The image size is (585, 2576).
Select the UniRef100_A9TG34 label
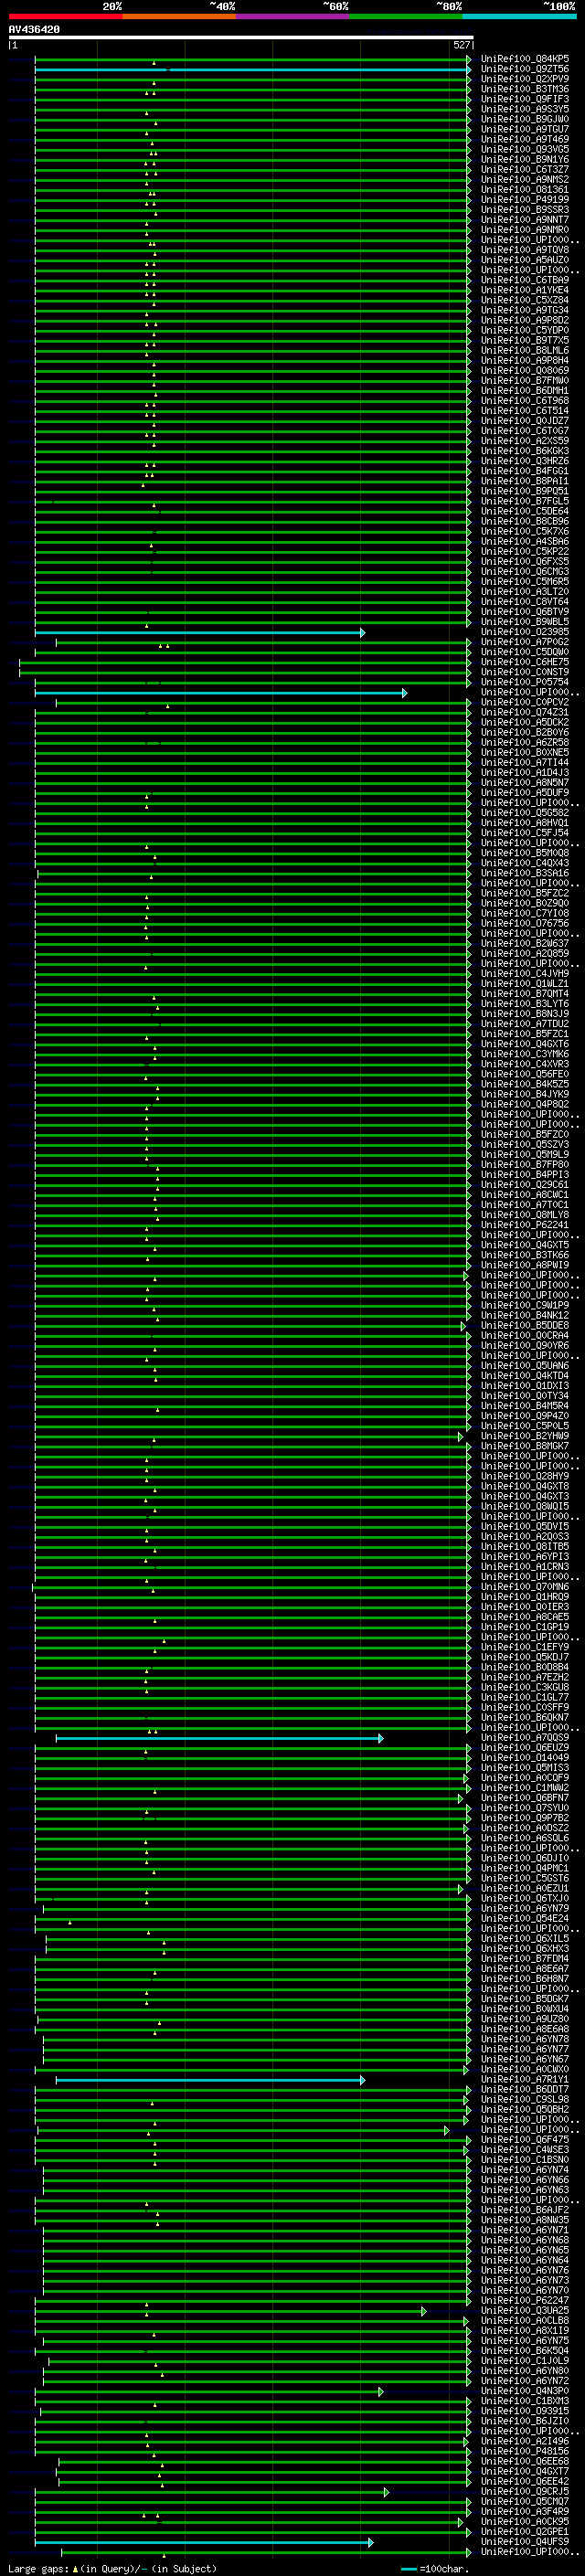coord(525,310)
